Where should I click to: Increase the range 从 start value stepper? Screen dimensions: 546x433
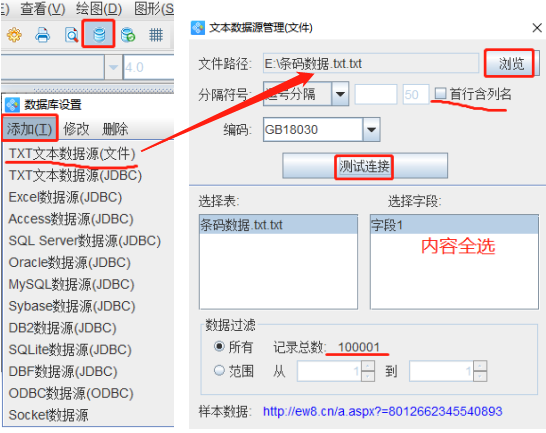(368, 365)
